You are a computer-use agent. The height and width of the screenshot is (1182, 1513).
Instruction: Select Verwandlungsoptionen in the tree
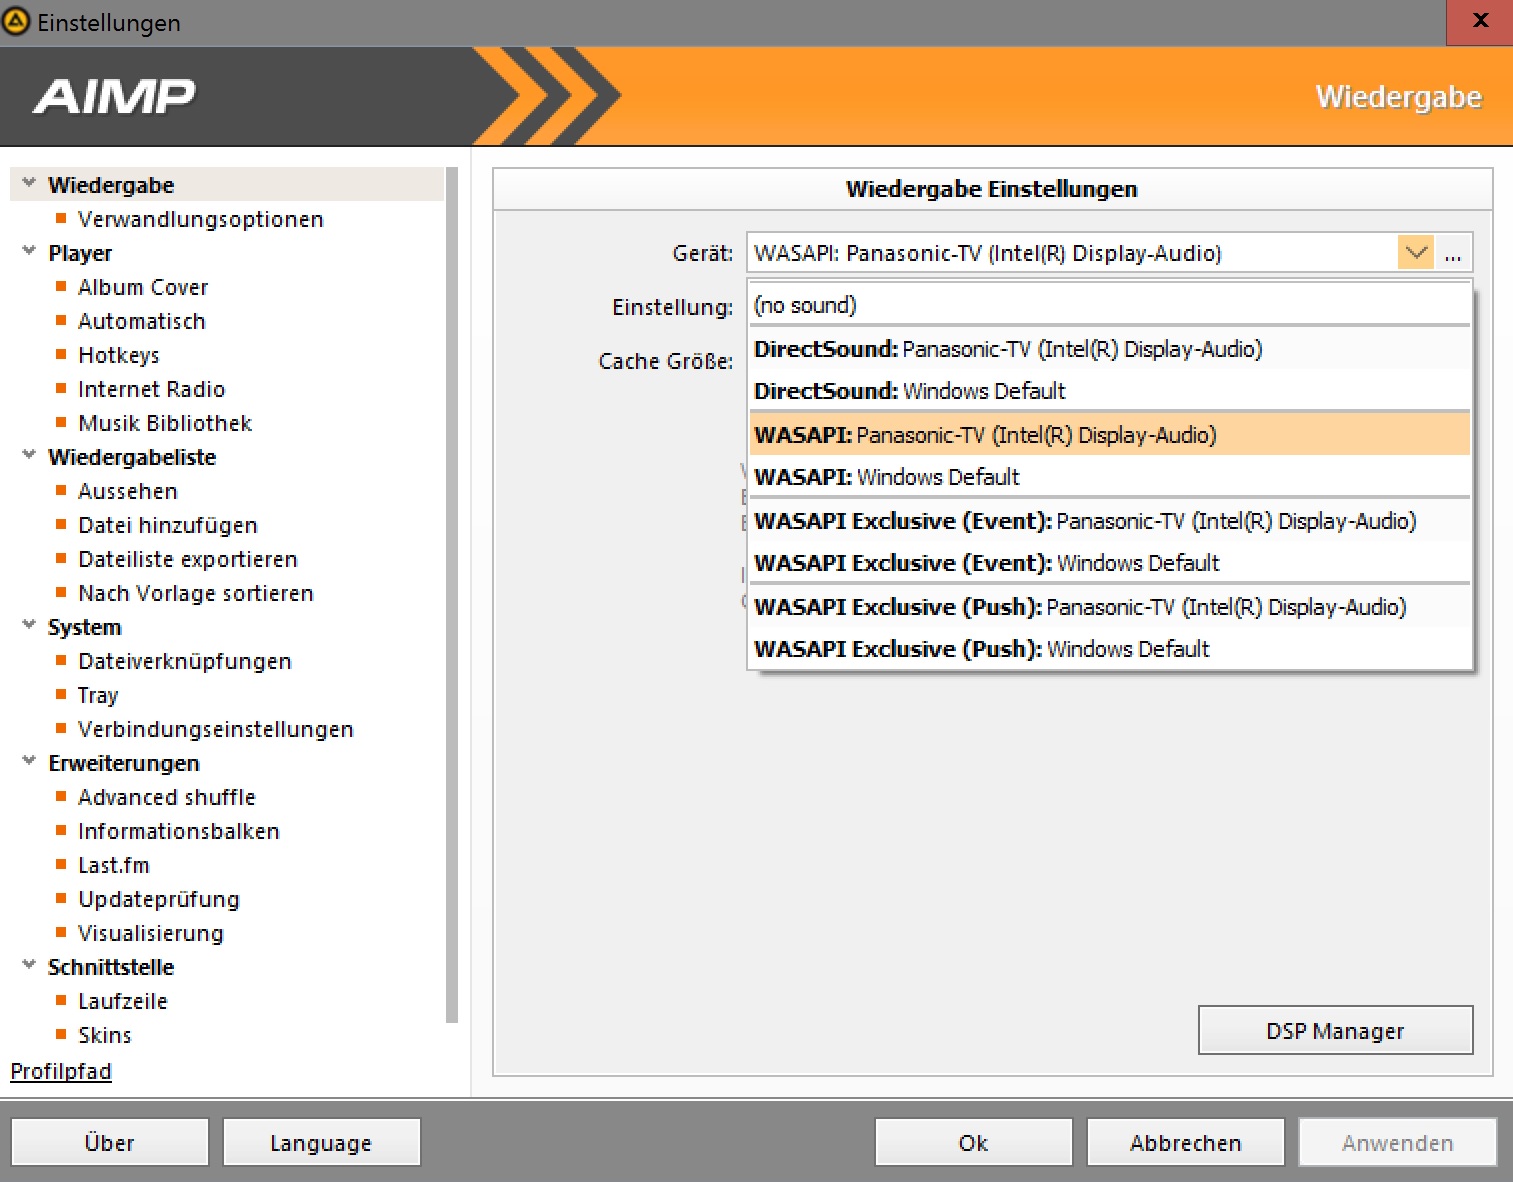click(x=201, y=219)
